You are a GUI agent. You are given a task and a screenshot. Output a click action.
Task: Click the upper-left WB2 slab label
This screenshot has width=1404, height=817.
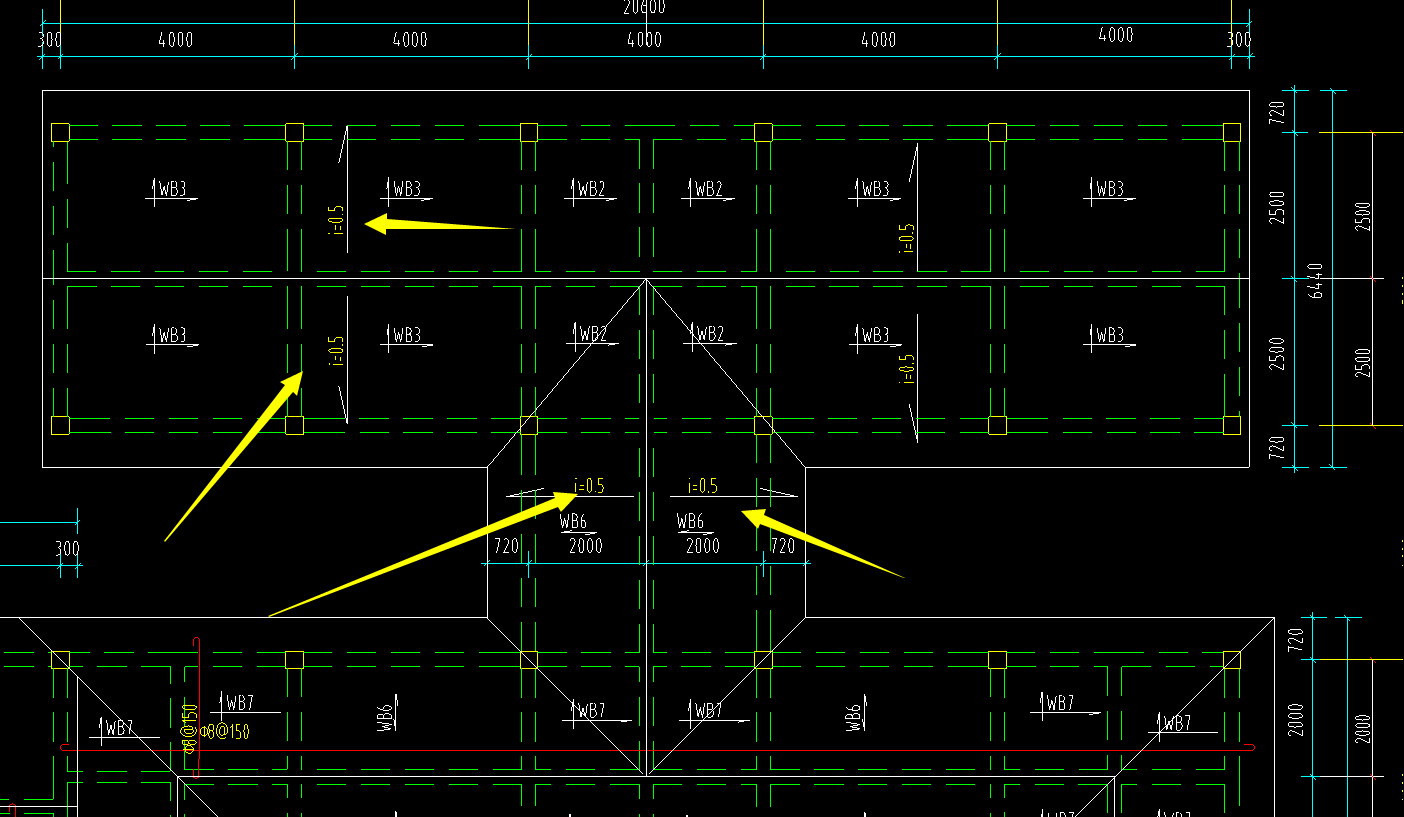592,189
